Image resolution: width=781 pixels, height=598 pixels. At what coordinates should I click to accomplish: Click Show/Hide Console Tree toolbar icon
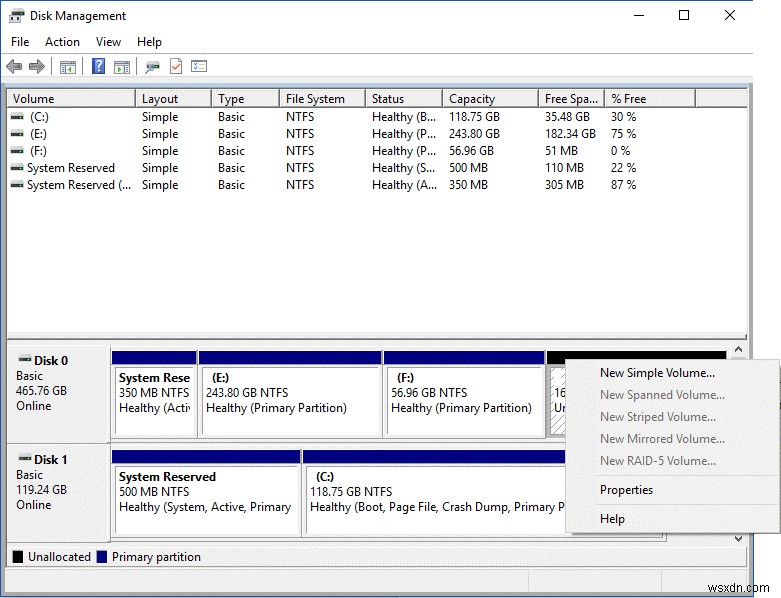68,66
